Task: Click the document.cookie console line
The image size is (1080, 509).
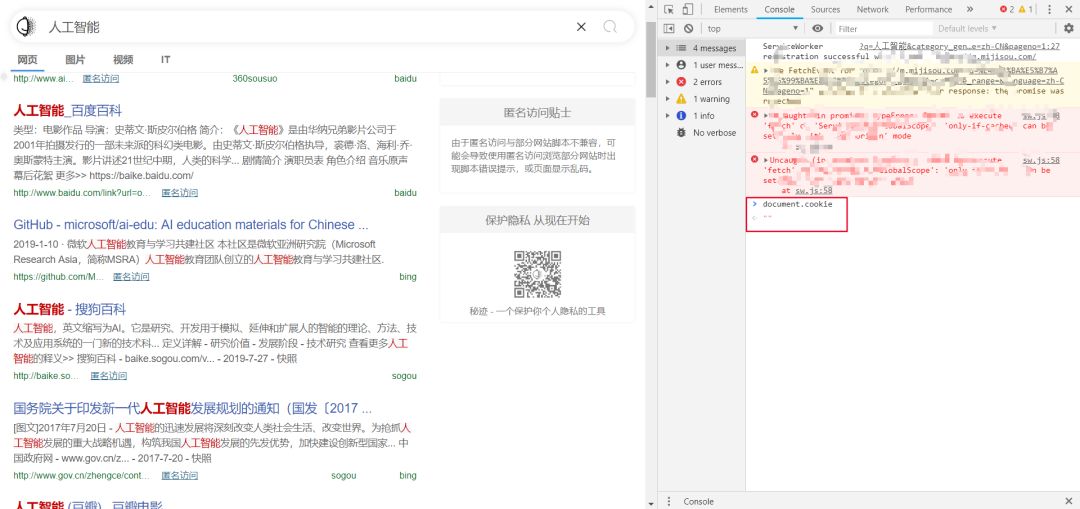Action: pos(797,205)
